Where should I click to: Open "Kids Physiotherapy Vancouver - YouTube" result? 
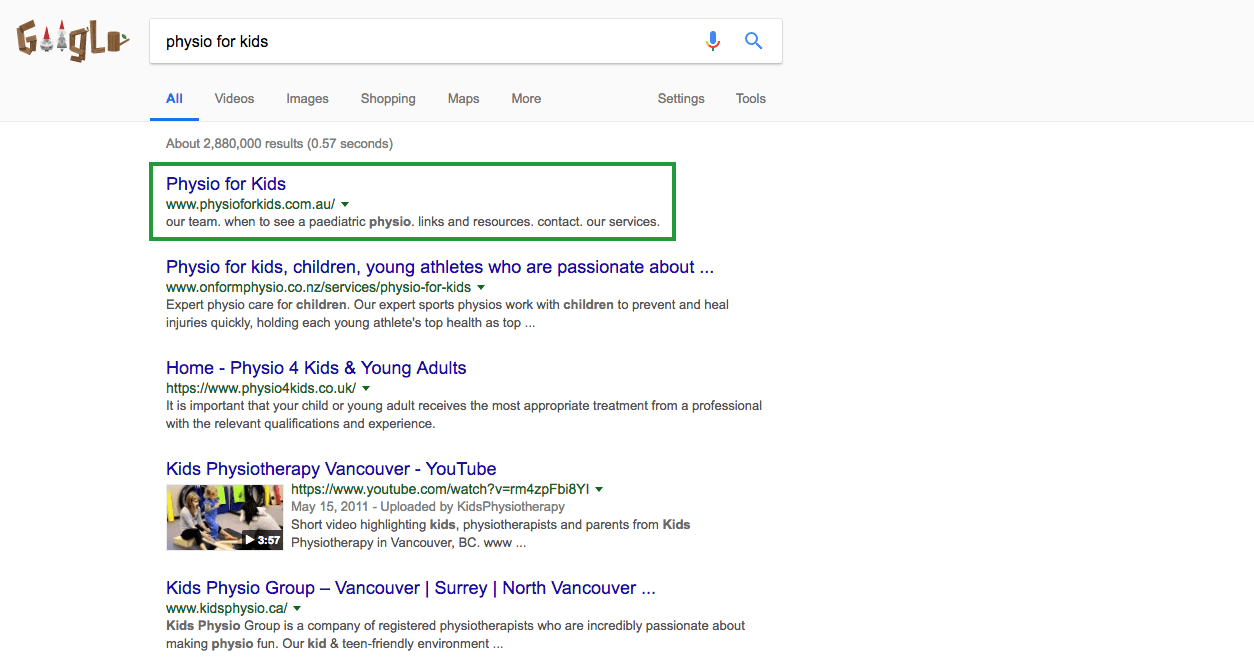pos(331,469)
